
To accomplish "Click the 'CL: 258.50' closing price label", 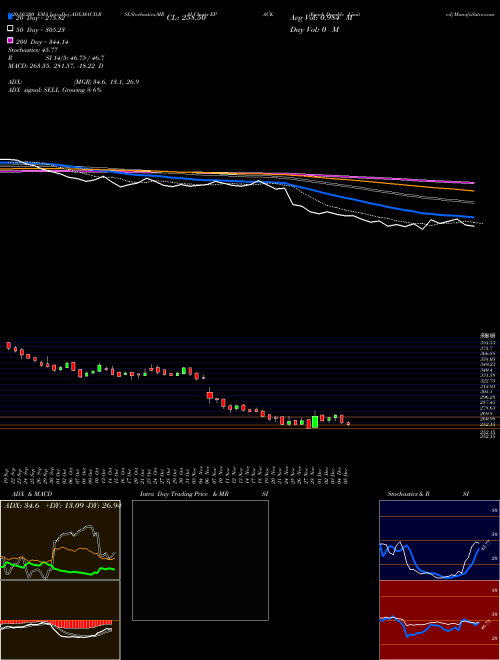I will click(186, 18).
